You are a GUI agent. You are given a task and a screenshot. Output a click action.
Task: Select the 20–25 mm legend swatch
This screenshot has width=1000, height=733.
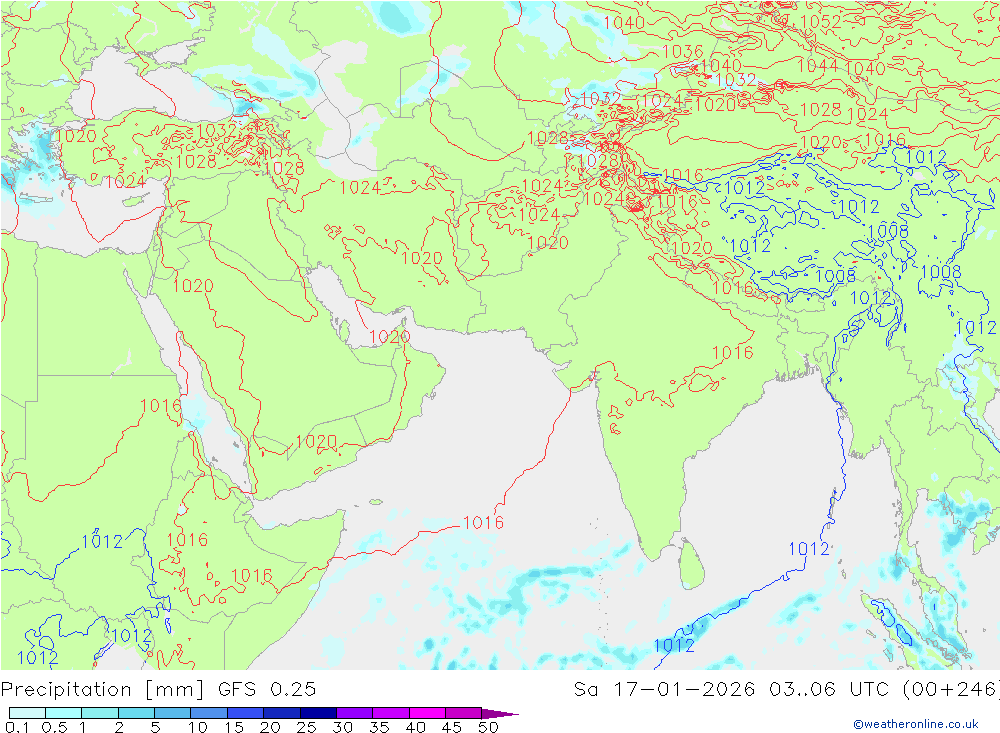click(281, 713)
